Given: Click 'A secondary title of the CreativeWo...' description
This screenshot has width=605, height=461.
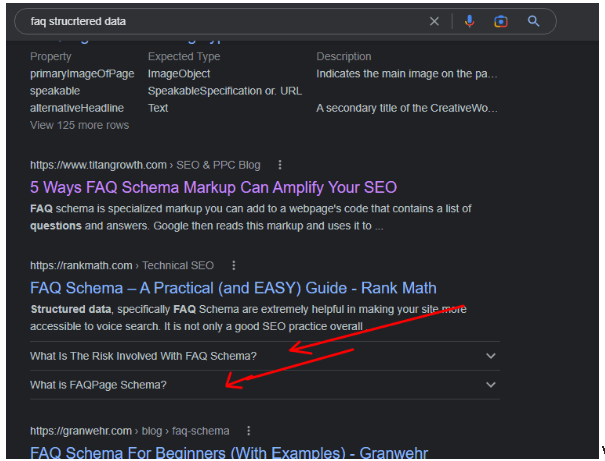Looking at the screenshot, I should pos(407,108).
